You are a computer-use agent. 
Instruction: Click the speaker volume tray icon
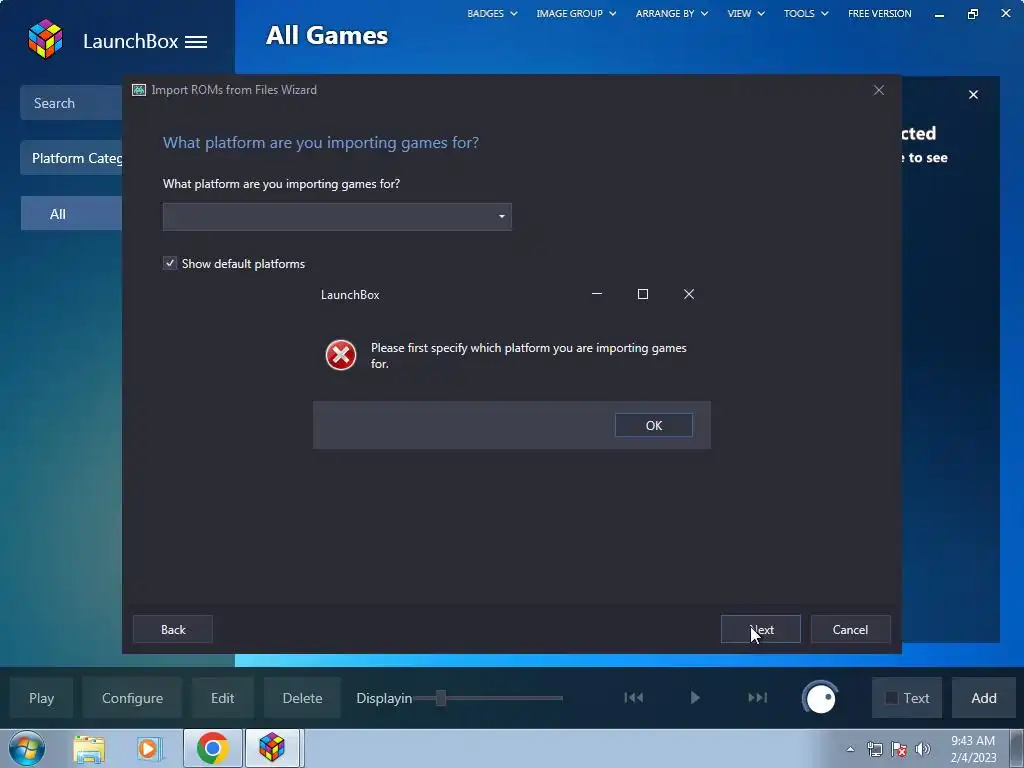923,749
